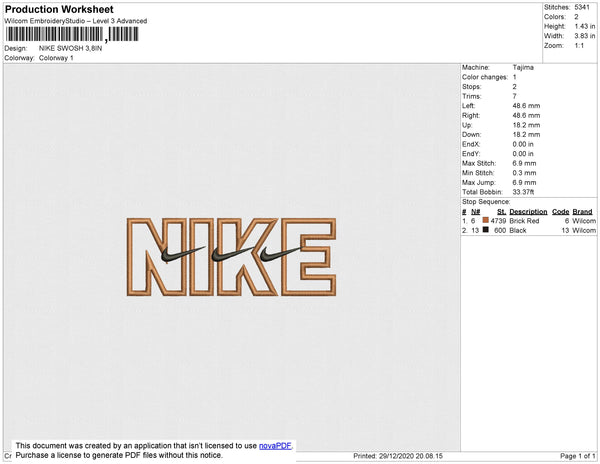This screenshot has width=600, height=464.
Task: Click the Total Bobbin value 33.37ft
Action: pos(523,192)
